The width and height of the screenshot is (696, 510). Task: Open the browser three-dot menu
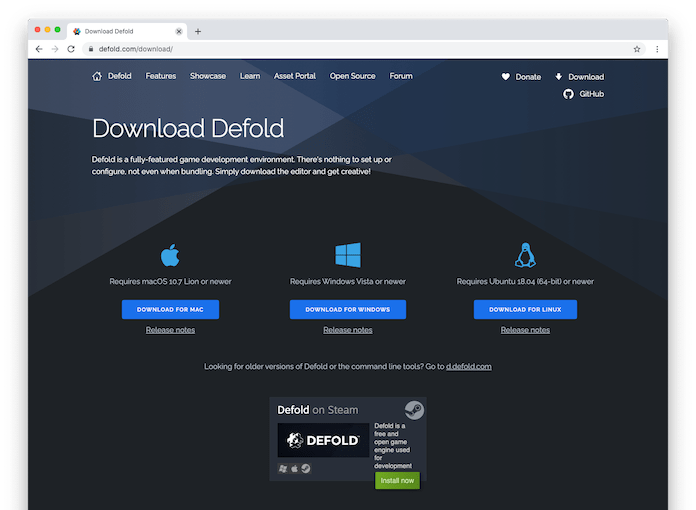(x=657, y=49)
